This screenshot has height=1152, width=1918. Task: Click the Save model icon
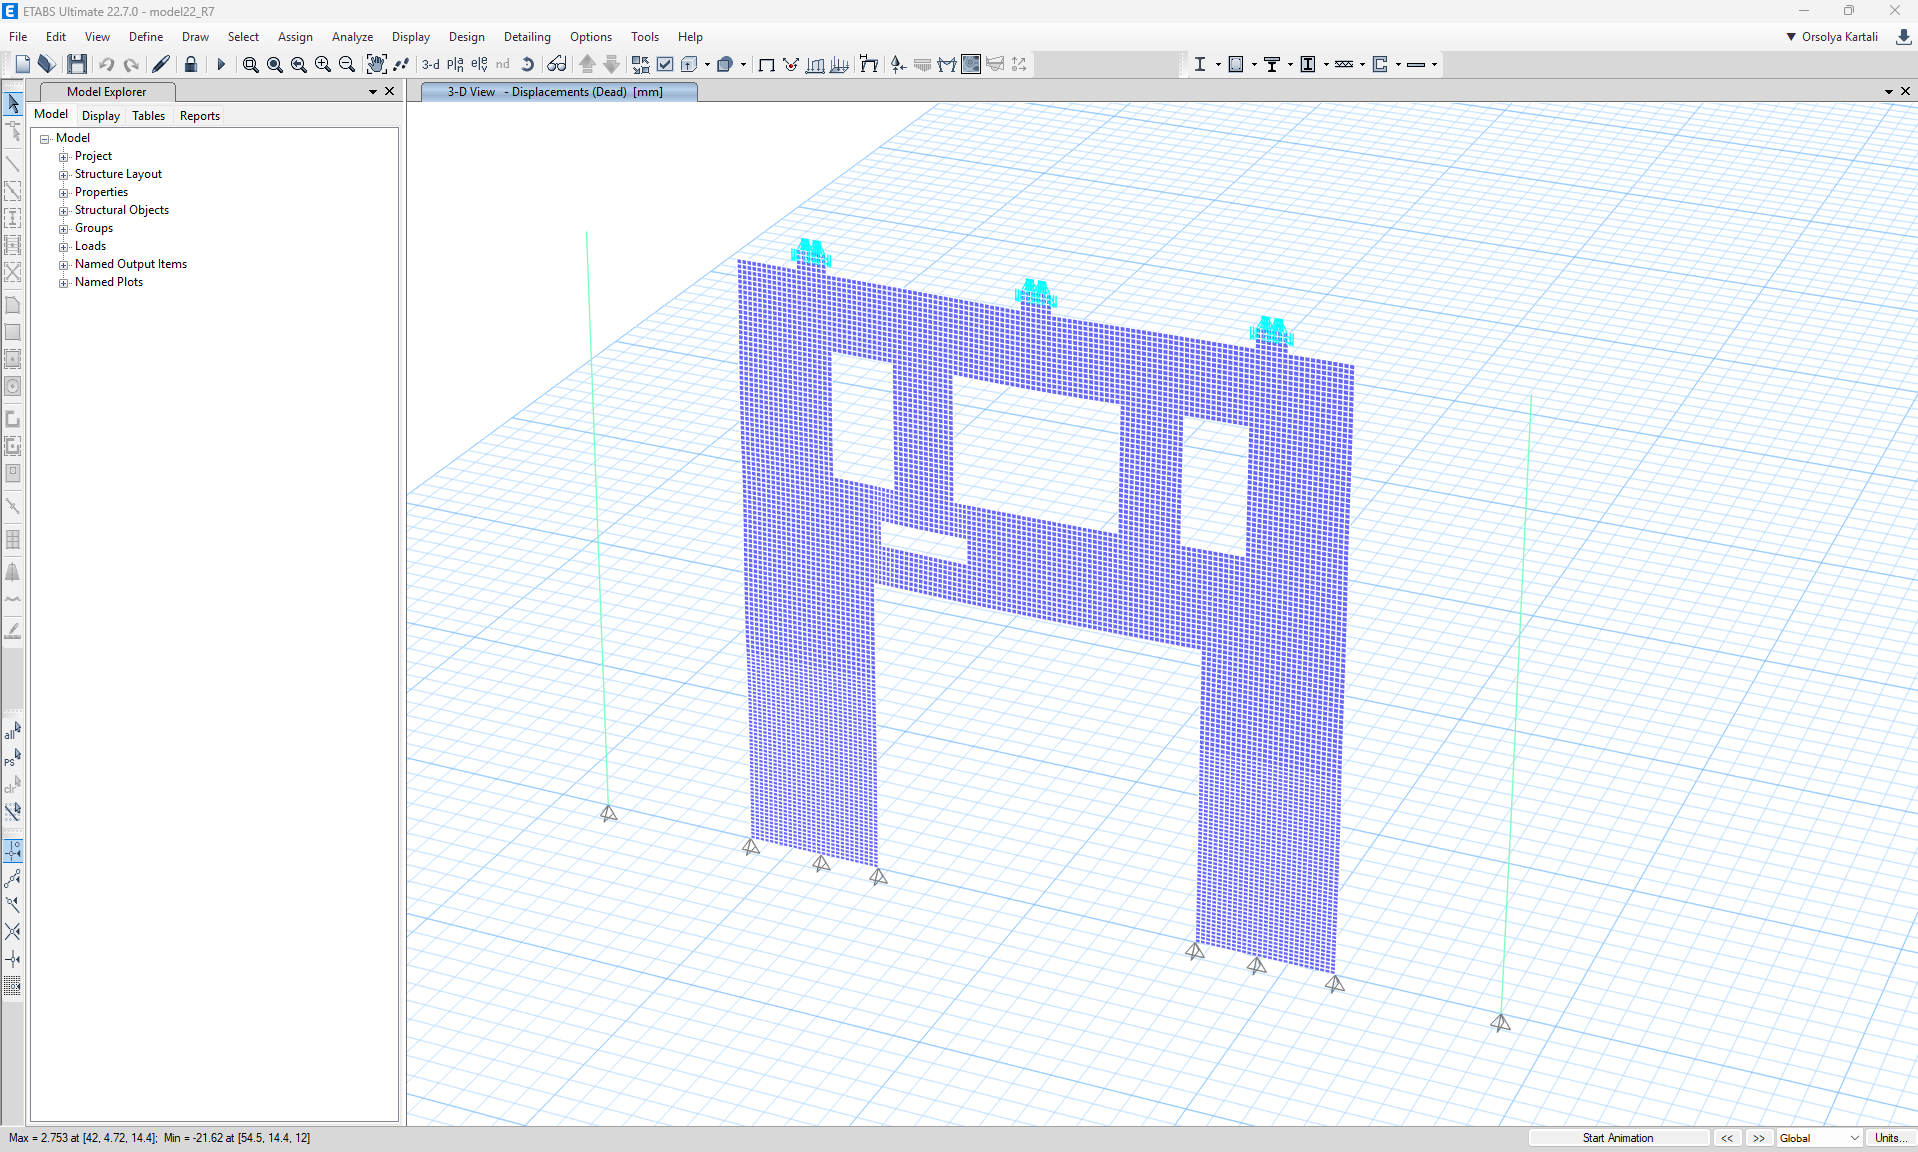(77, 64)
